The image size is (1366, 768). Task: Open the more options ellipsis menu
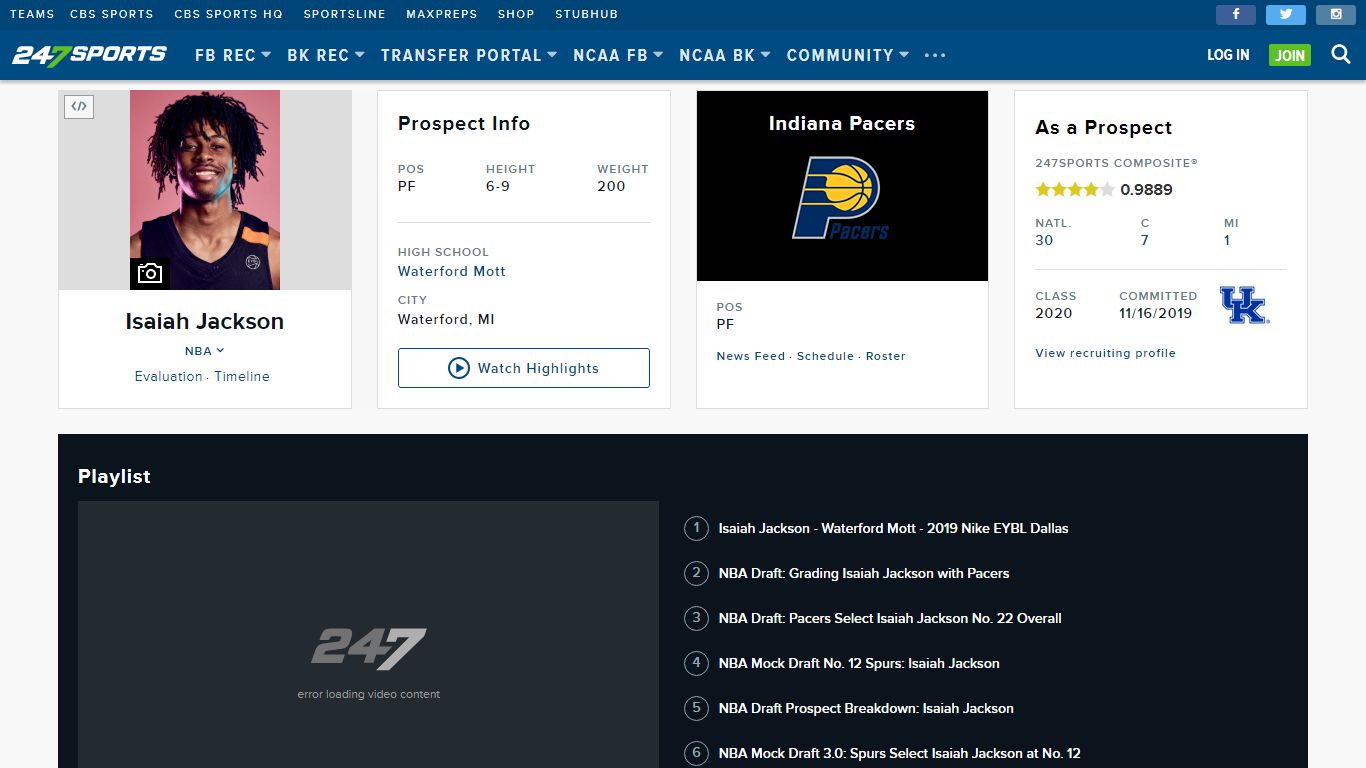[935, 56]
